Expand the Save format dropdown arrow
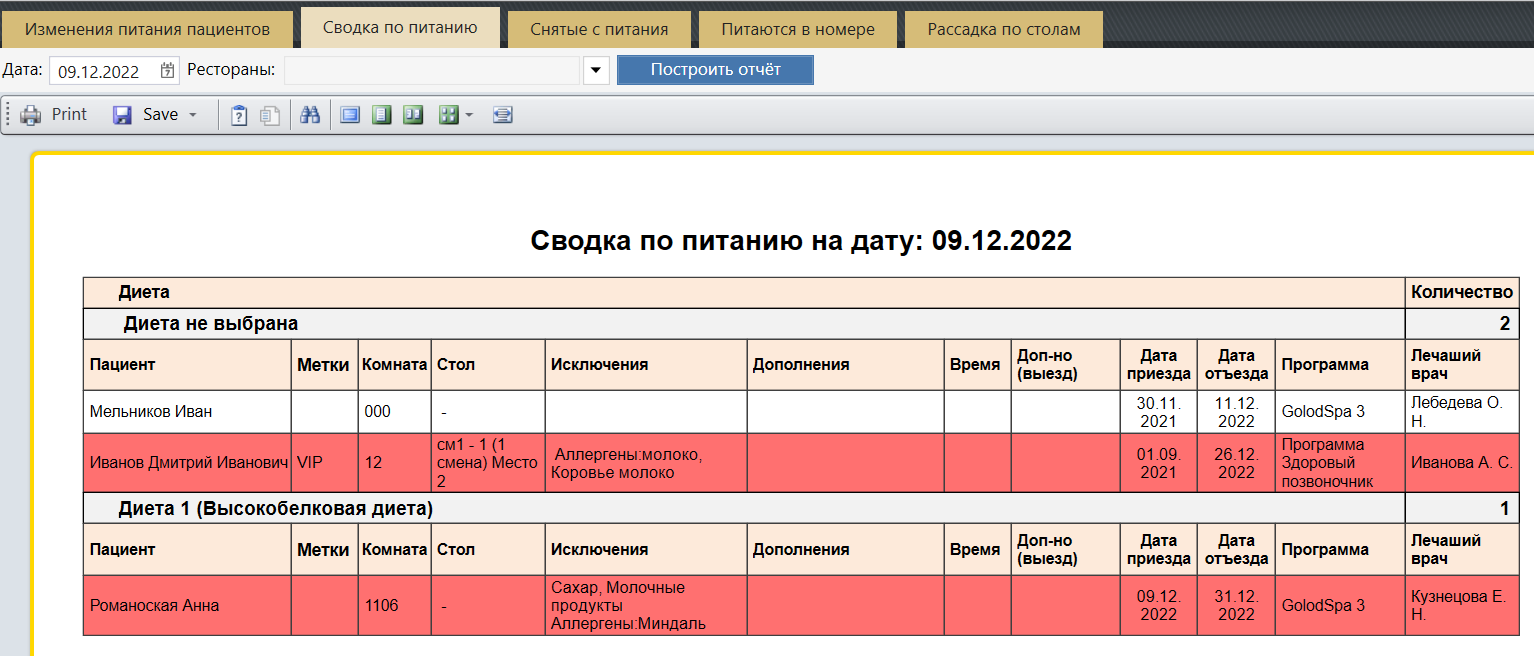 (x=192, y=115)
